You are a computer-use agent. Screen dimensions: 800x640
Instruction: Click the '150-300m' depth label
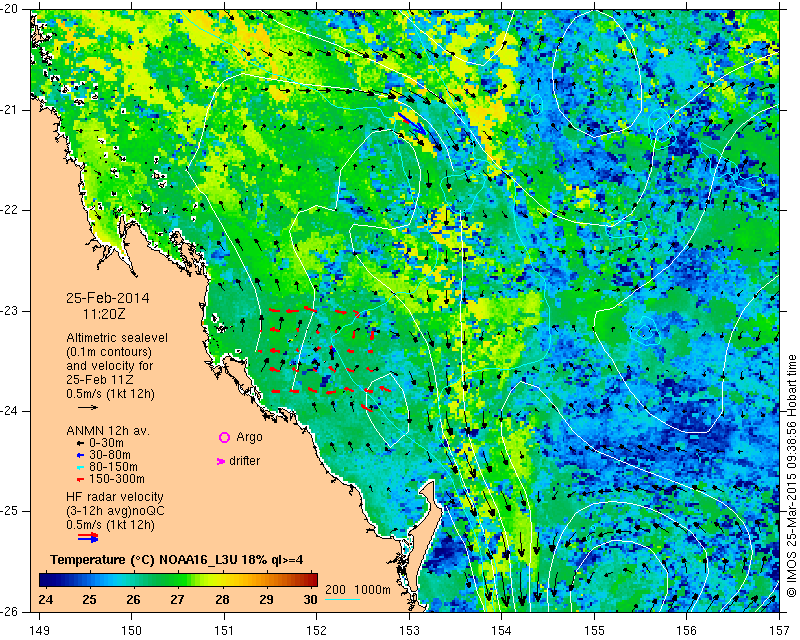point(116,479)
